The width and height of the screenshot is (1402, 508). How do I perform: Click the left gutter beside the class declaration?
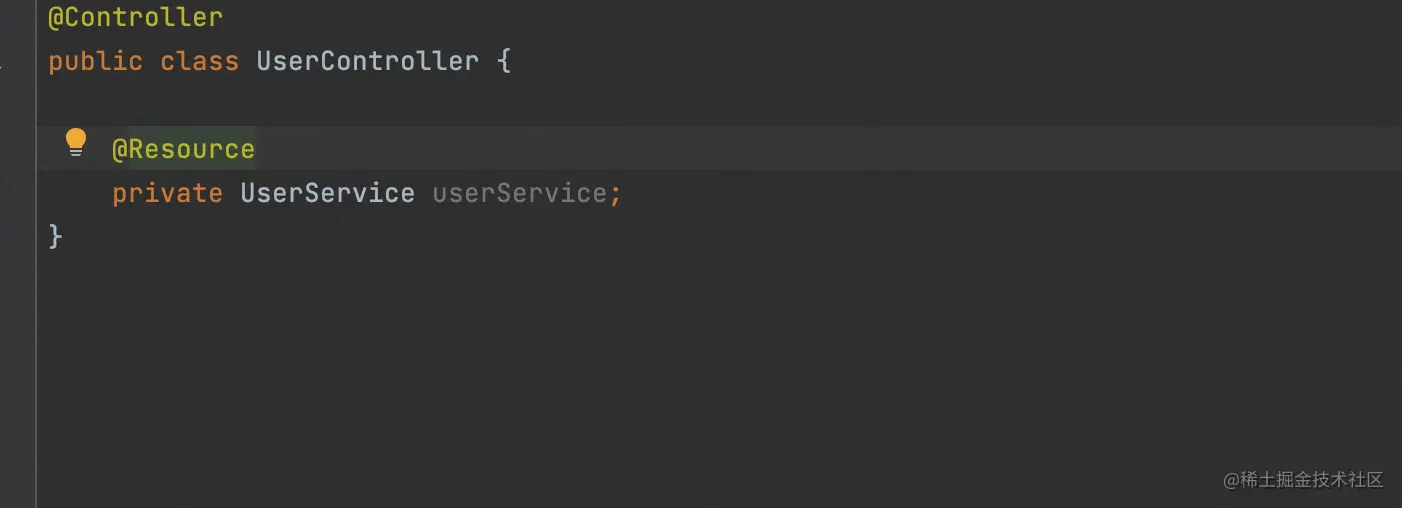click(17, 61)
